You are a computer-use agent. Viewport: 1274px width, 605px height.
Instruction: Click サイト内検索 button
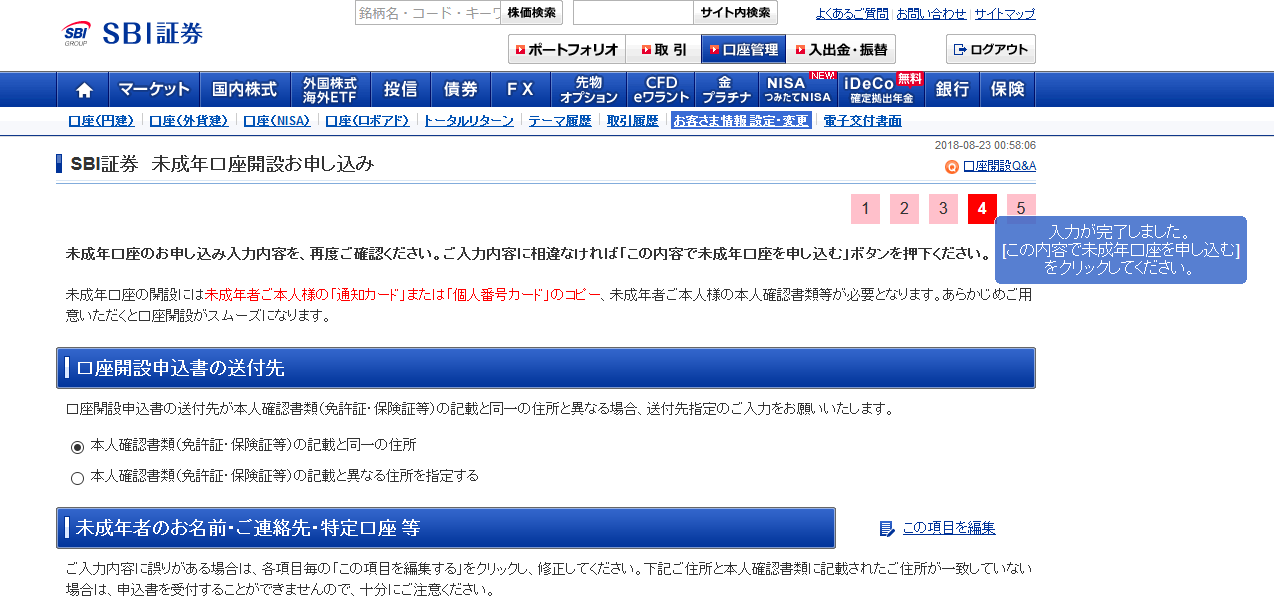coord(735,13)
